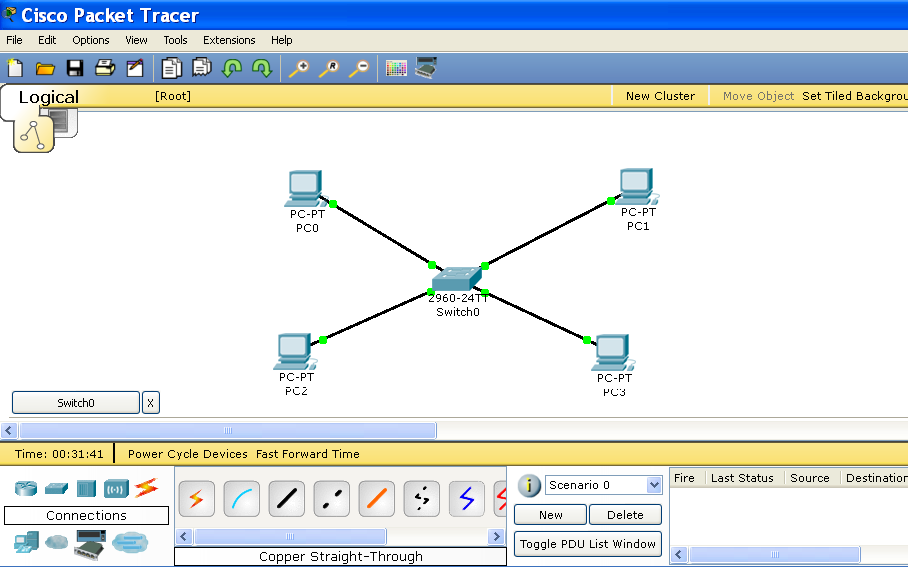Open the drawing palette icon
The width and height of the screenshot is (908, 567).
[396, 68]
